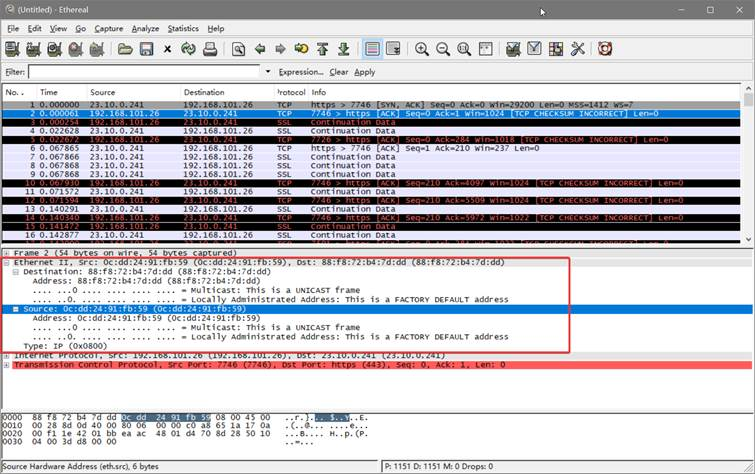Sort packets by No. column
Image resolution: width=755 pixels, height=474 pixels.
tap(19, 92)
